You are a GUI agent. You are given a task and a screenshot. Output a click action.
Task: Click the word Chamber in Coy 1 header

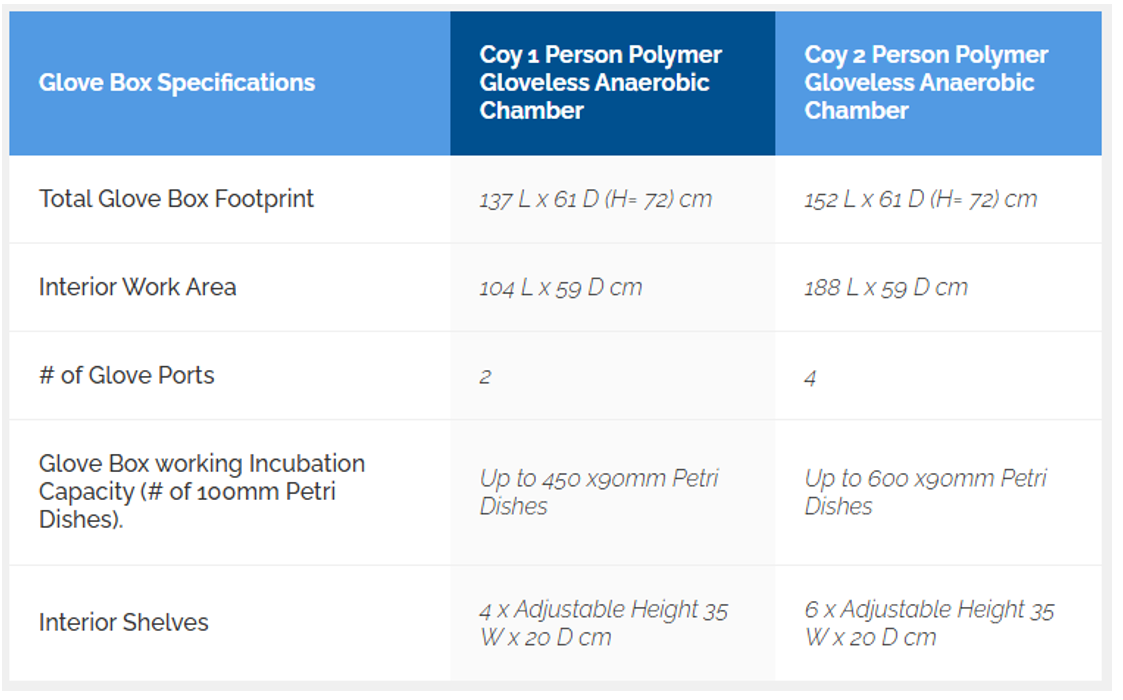pos(531,111)
